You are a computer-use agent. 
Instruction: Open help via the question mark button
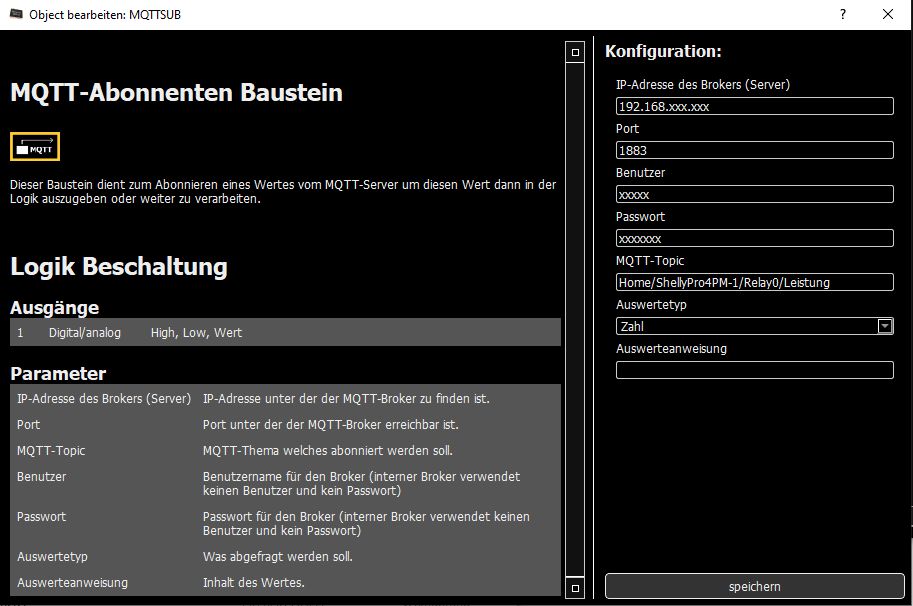point(843,14)
